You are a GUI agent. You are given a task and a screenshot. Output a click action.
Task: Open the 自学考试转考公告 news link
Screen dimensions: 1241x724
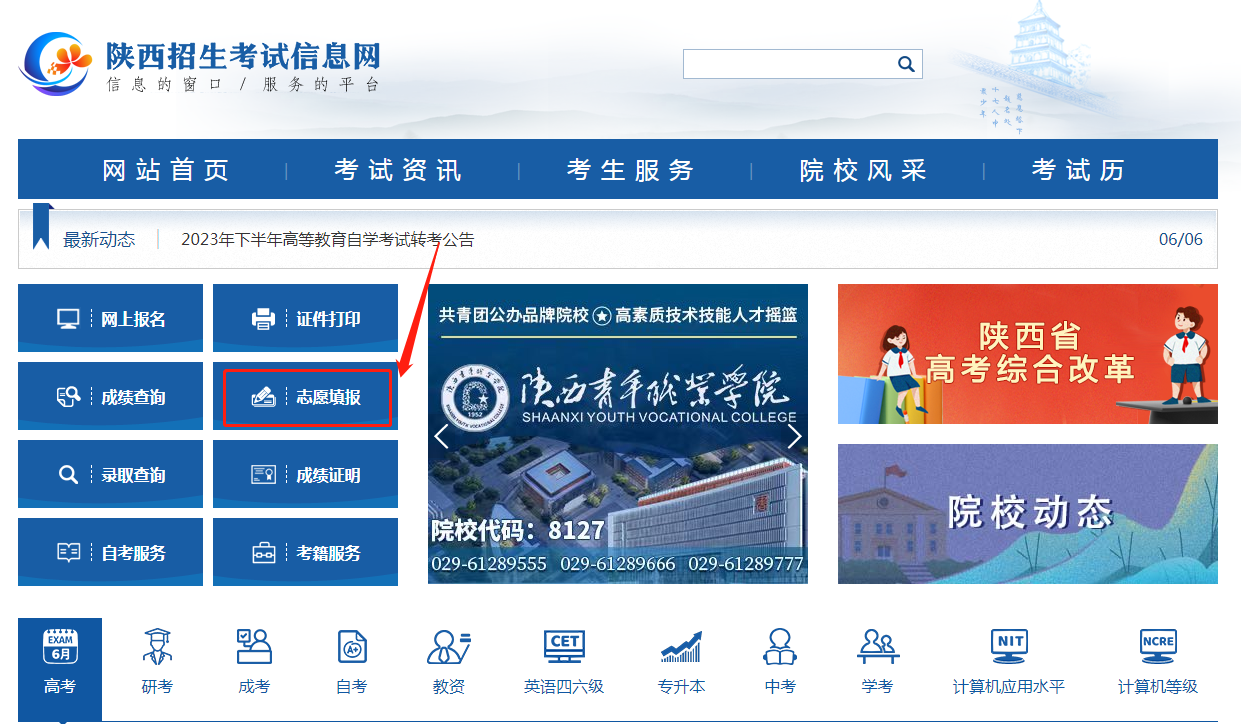(328, 240)
